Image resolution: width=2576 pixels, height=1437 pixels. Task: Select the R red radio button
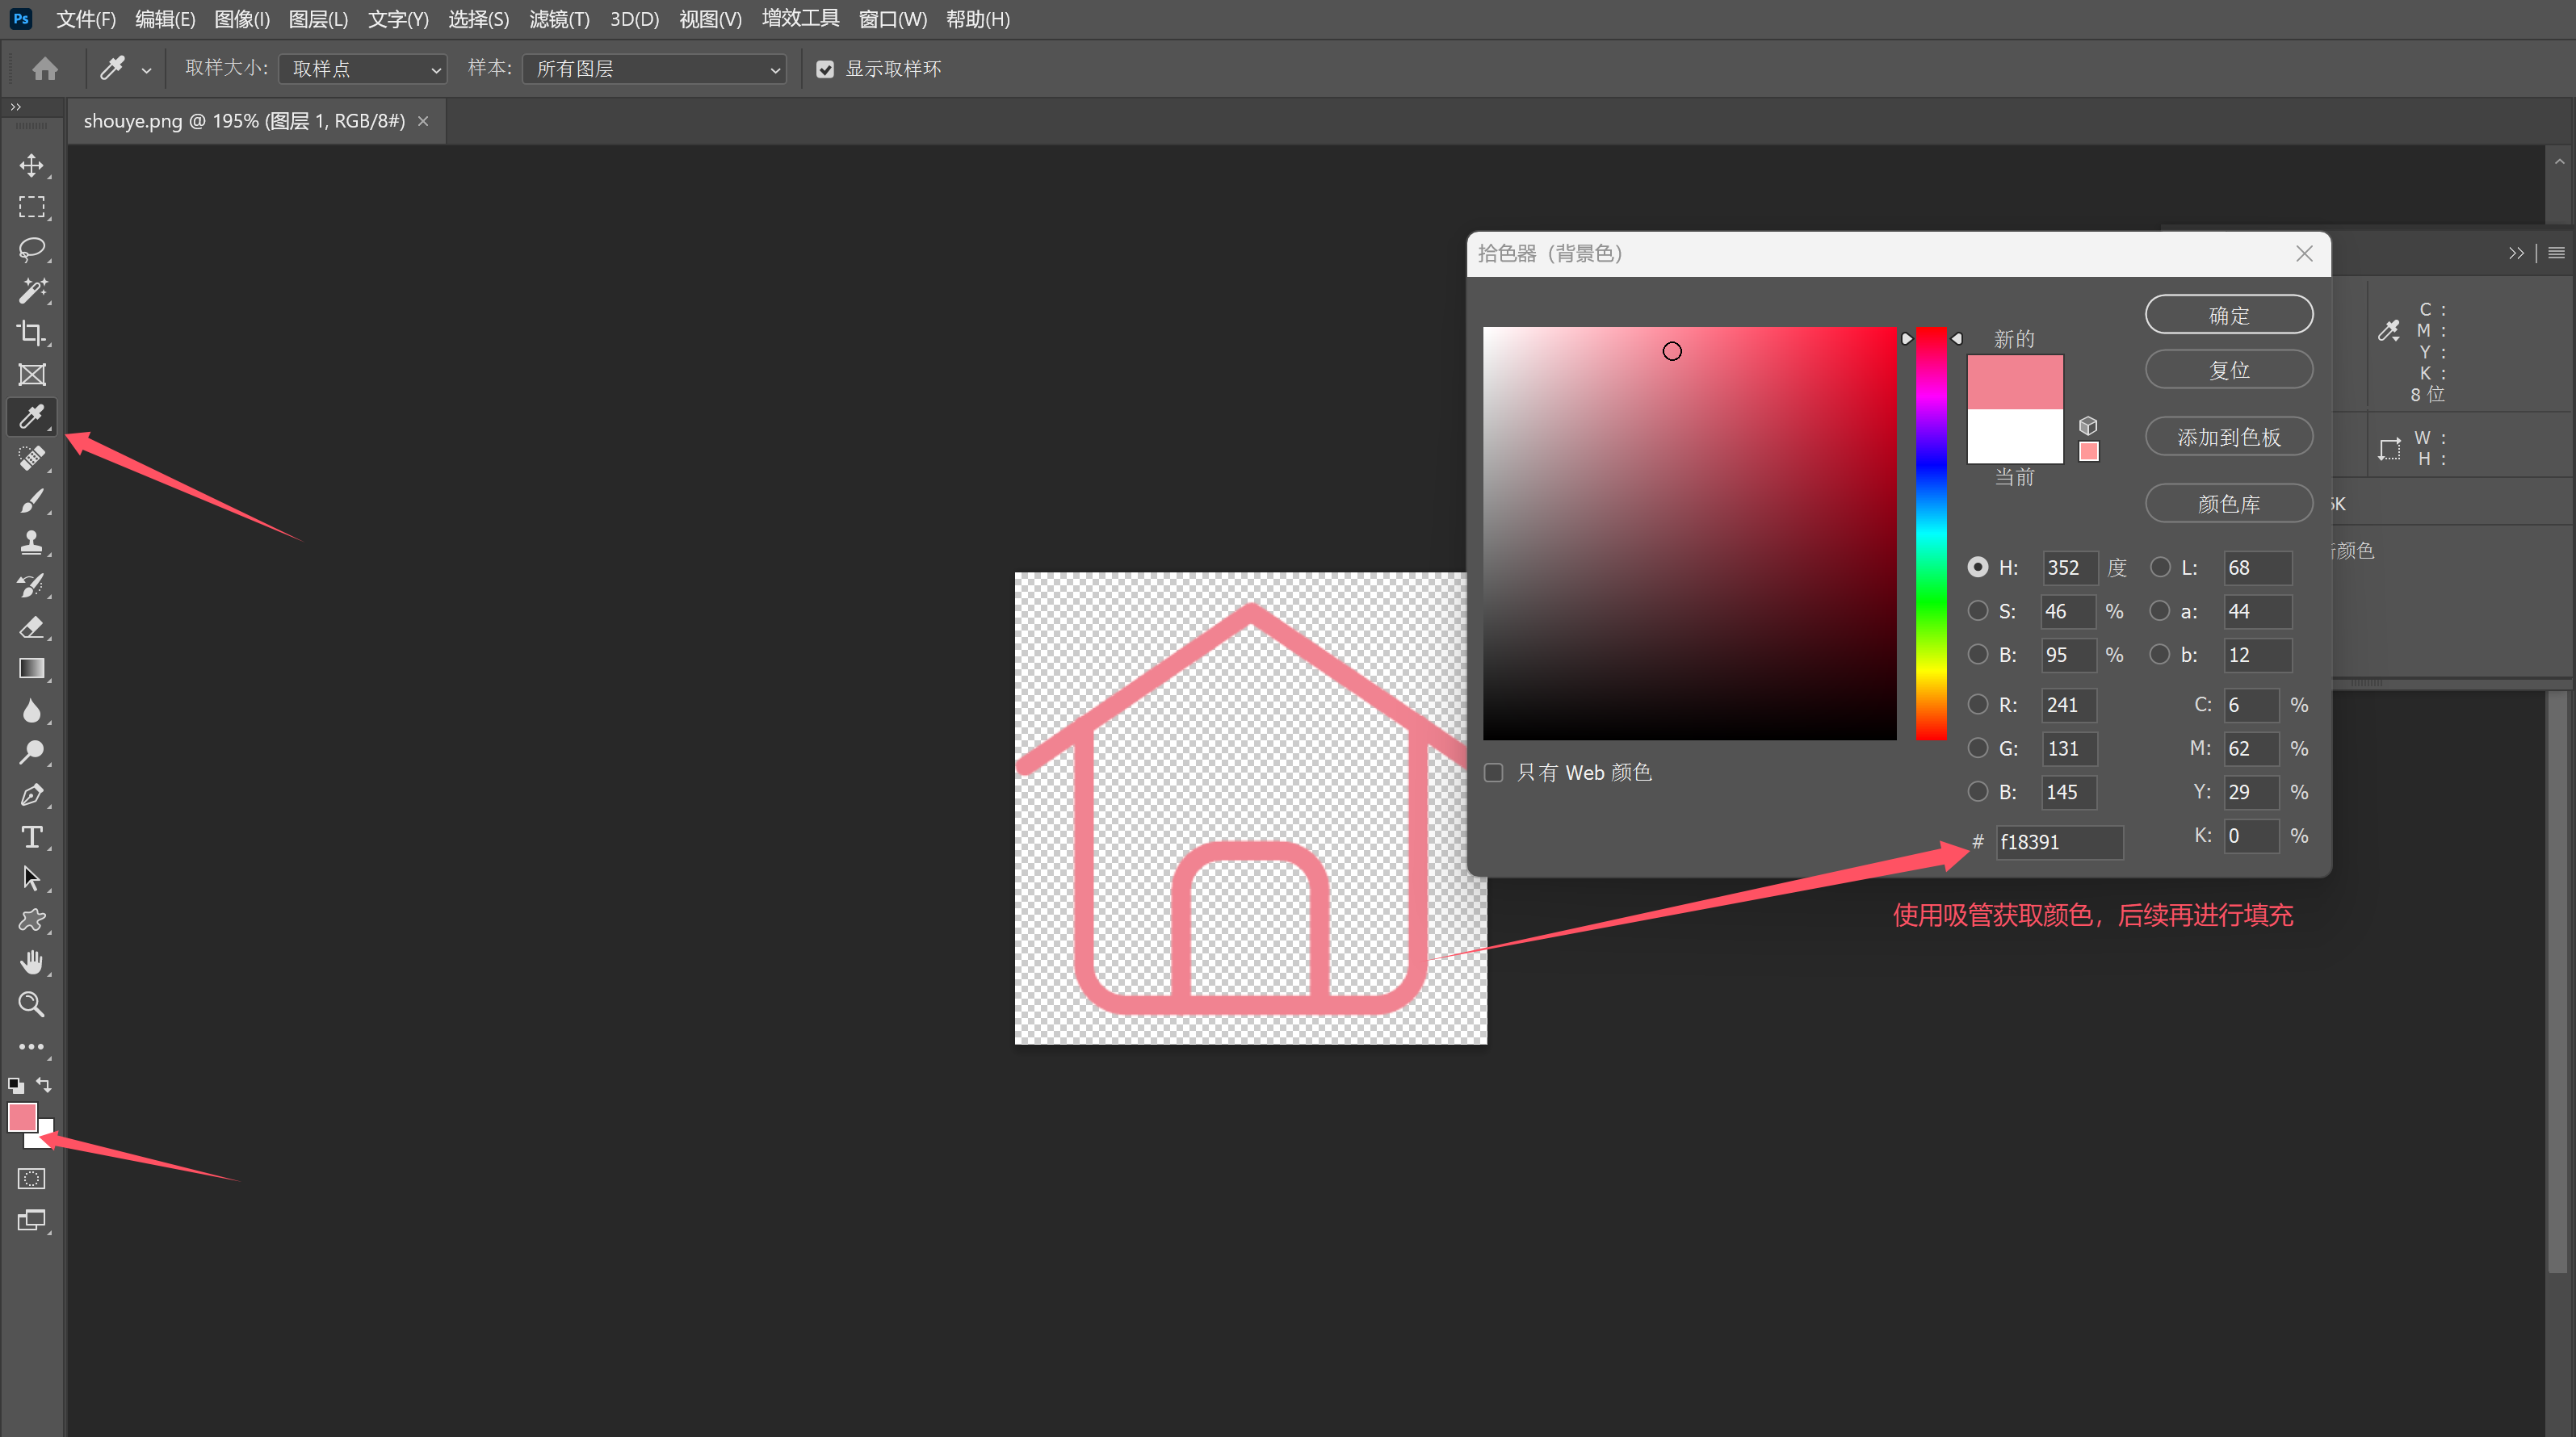1977,704
